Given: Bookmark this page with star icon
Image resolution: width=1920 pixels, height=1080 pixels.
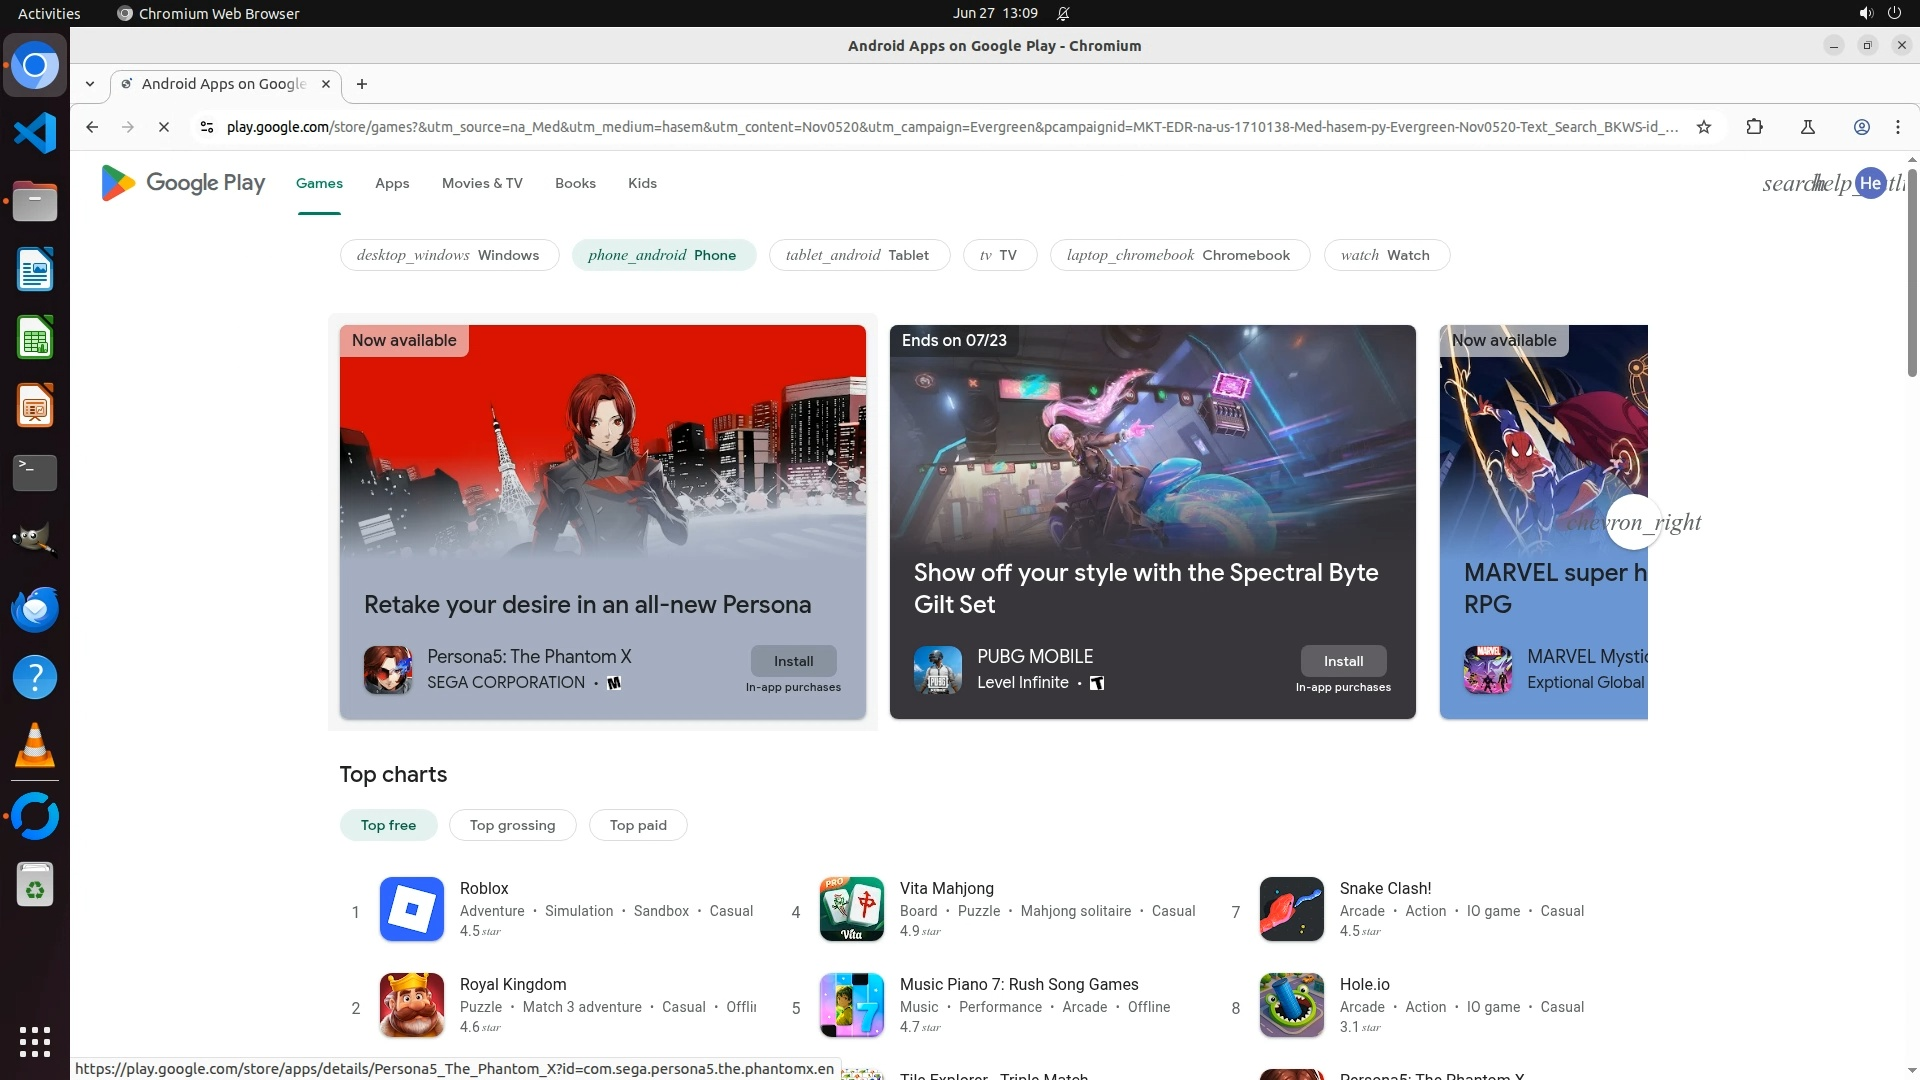Looking at the screenshot, I should tap(1704, 127).
